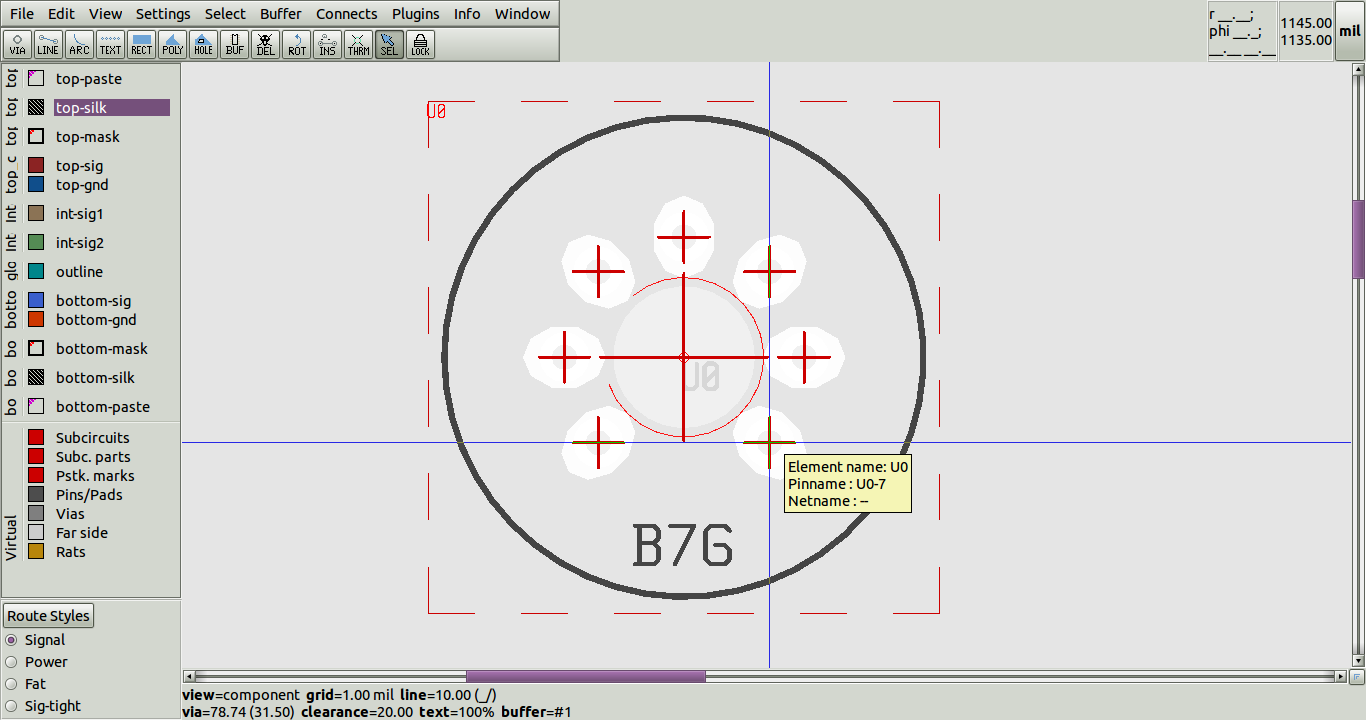This screenshot has height=720, width=1366.
Task: Toggle visibility of top-mask layer
Action: pyautogui.click(x=36, y=137)
